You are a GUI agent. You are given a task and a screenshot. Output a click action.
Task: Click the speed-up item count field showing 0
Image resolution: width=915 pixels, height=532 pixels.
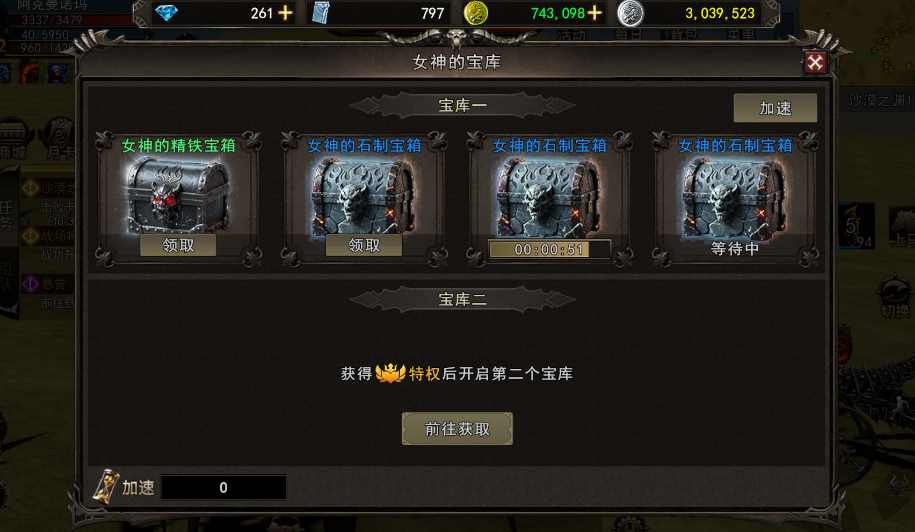223,488
